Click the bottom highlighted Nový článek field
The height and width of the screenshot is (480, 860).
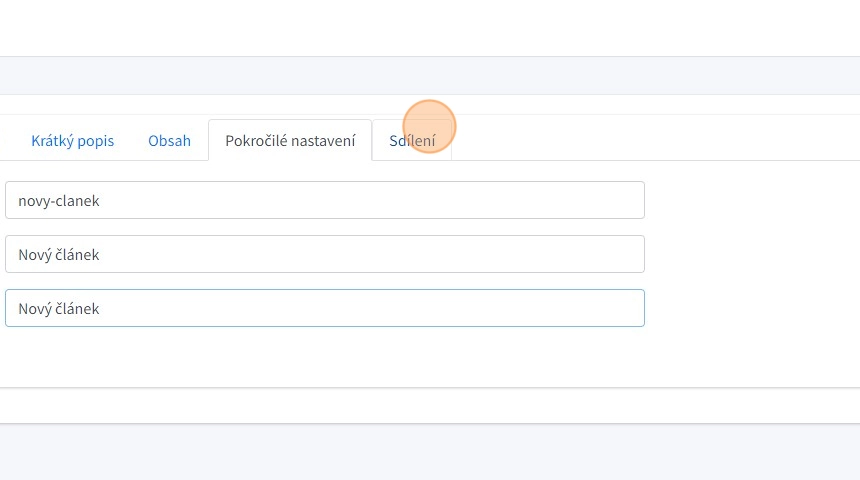click(324, 308)
